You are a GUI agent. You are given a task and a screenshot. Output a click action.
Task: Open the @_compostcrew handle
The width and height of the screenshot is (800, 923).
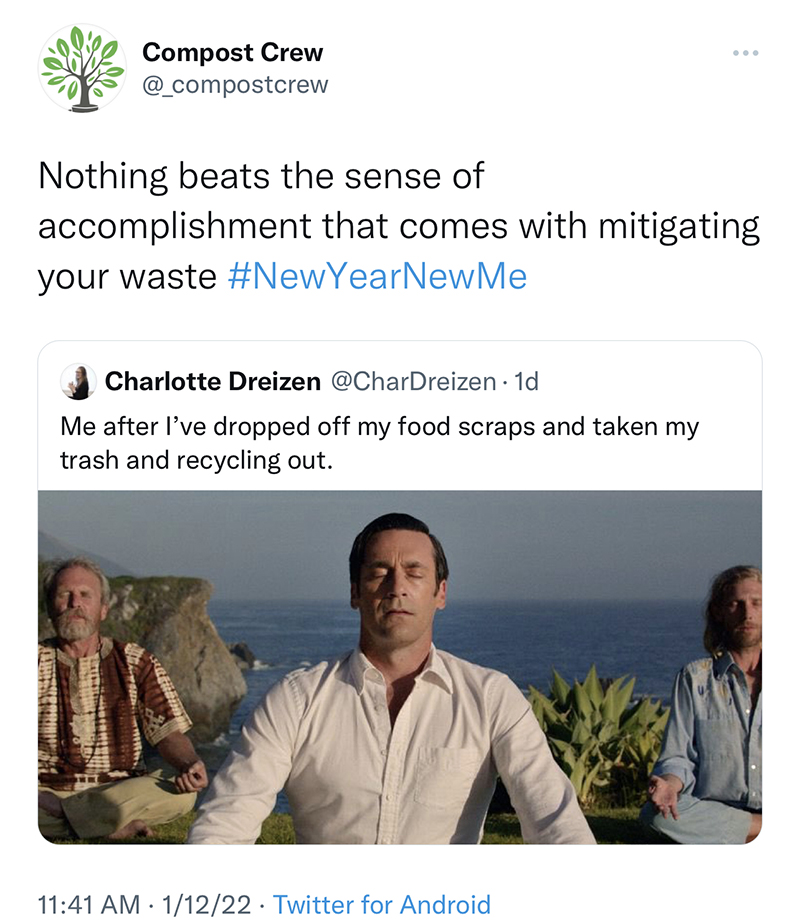tap(235, 85)
